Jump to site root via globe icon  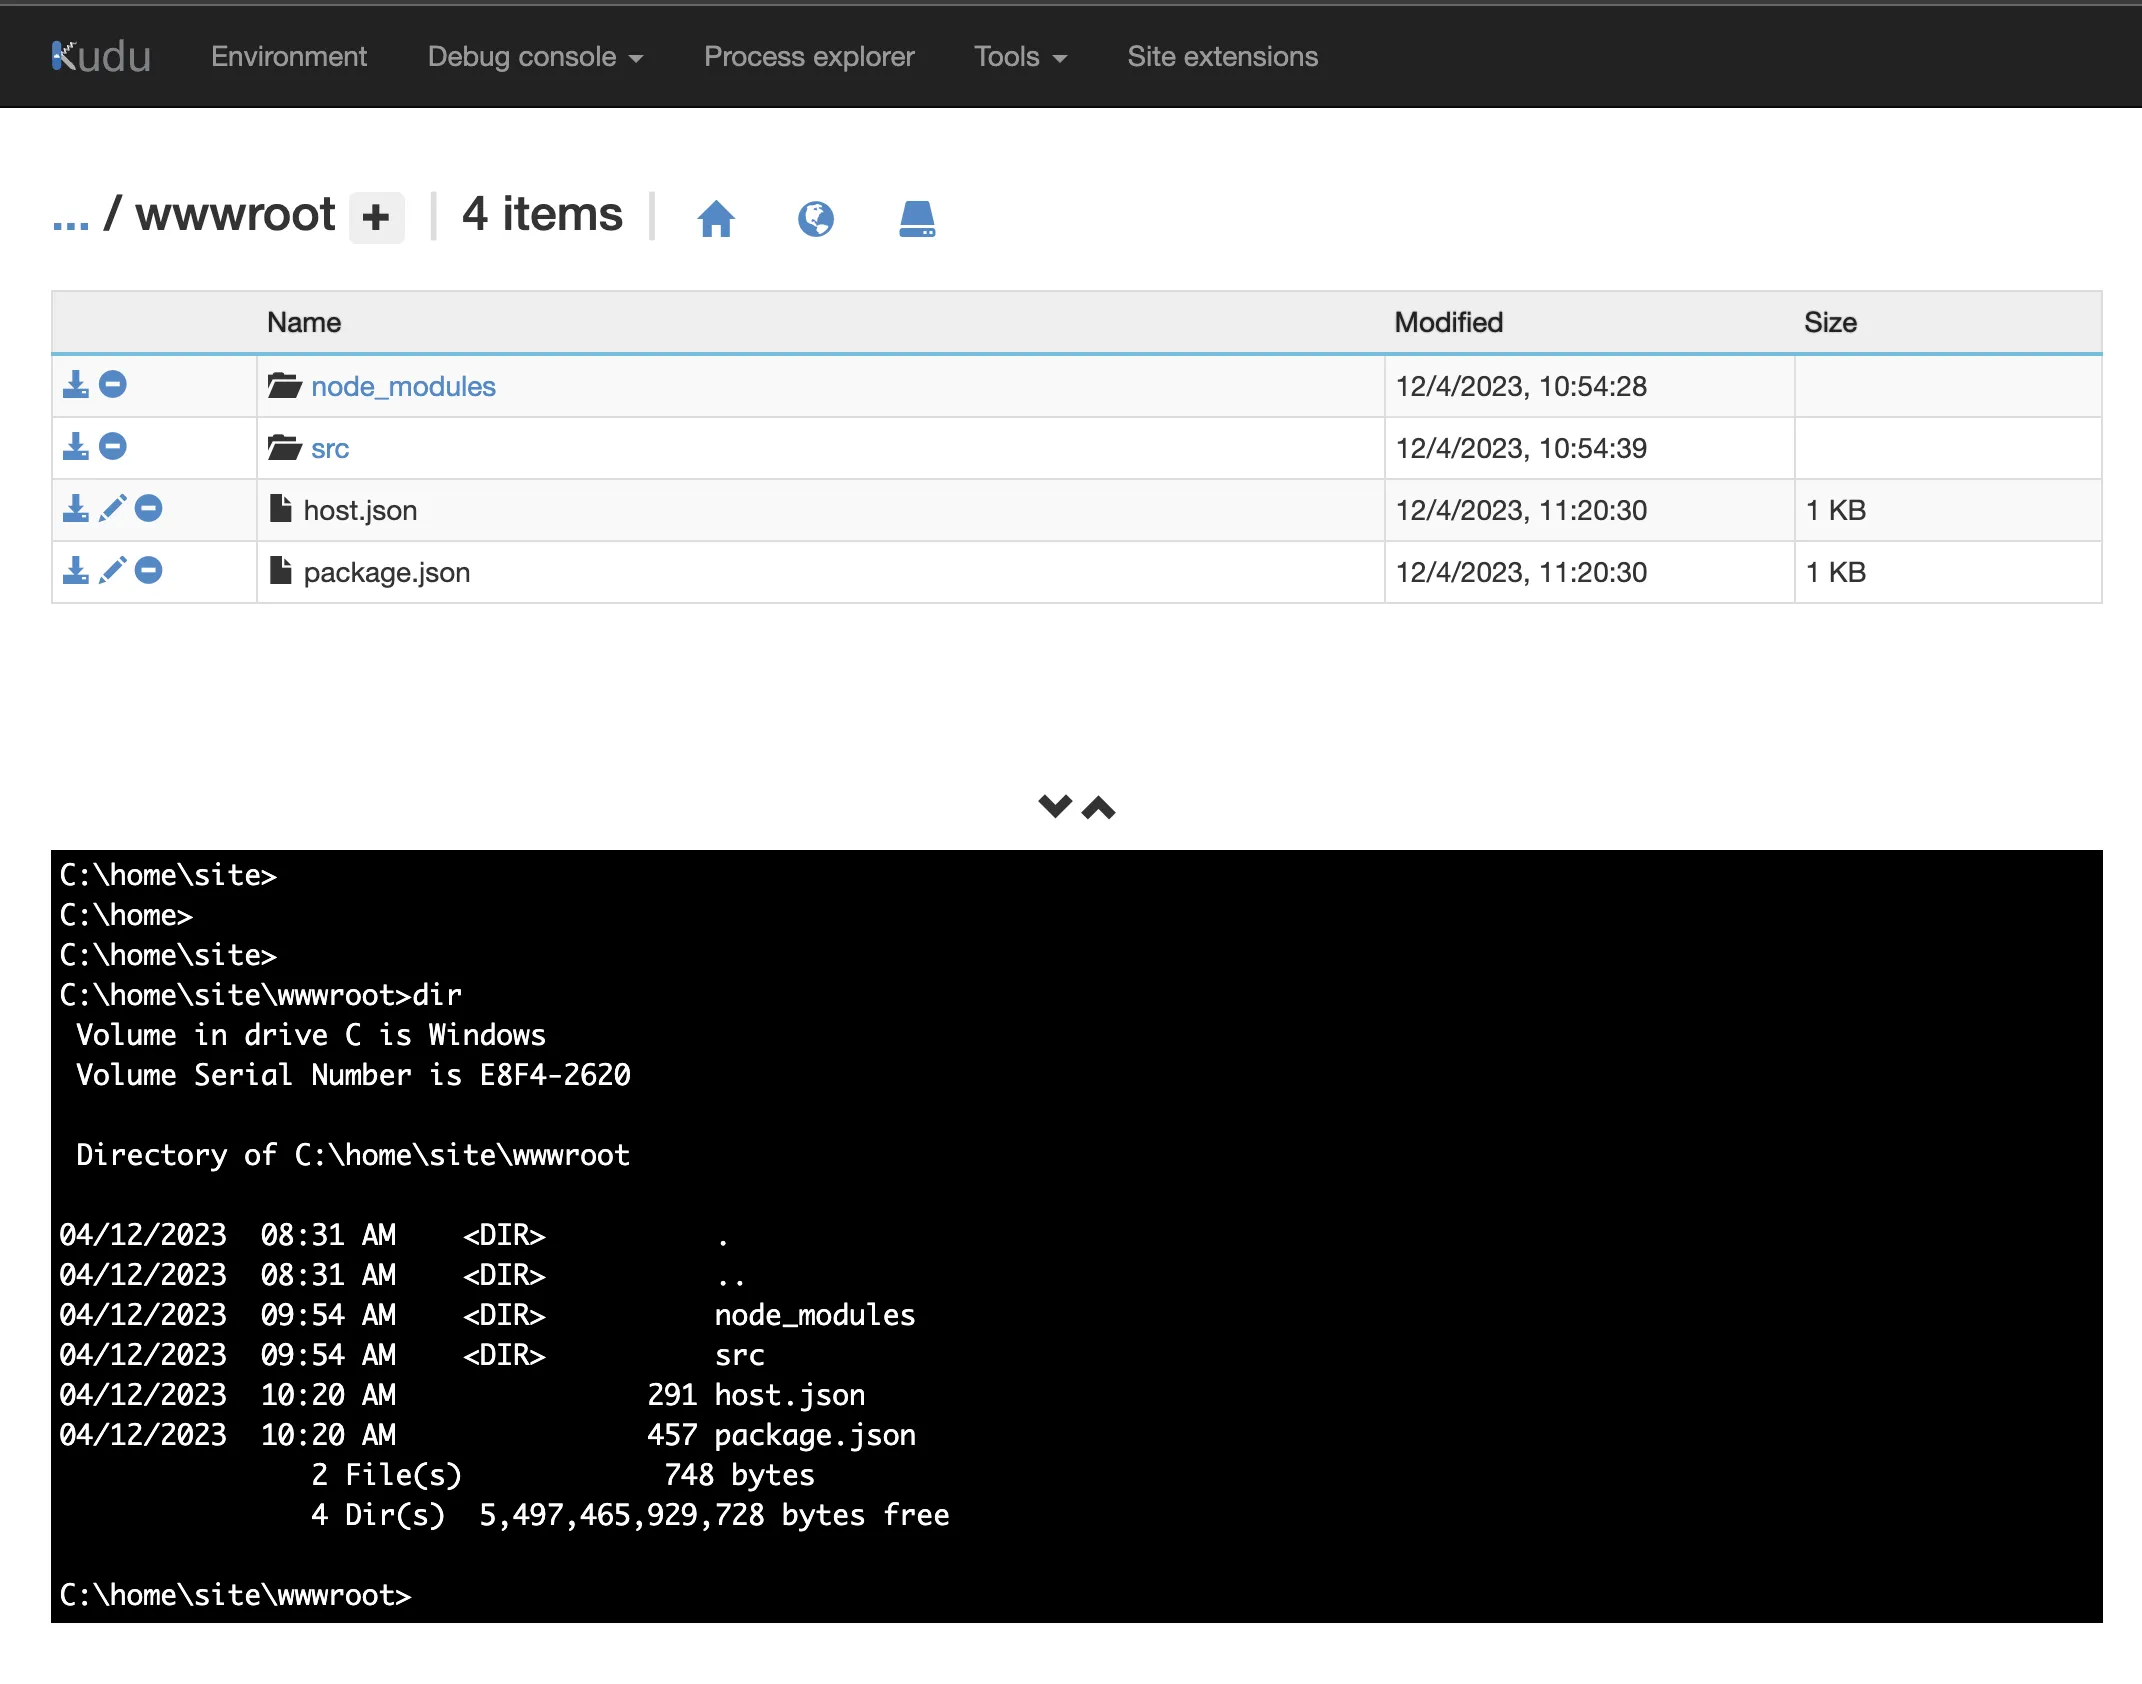(x=816, y=218)
